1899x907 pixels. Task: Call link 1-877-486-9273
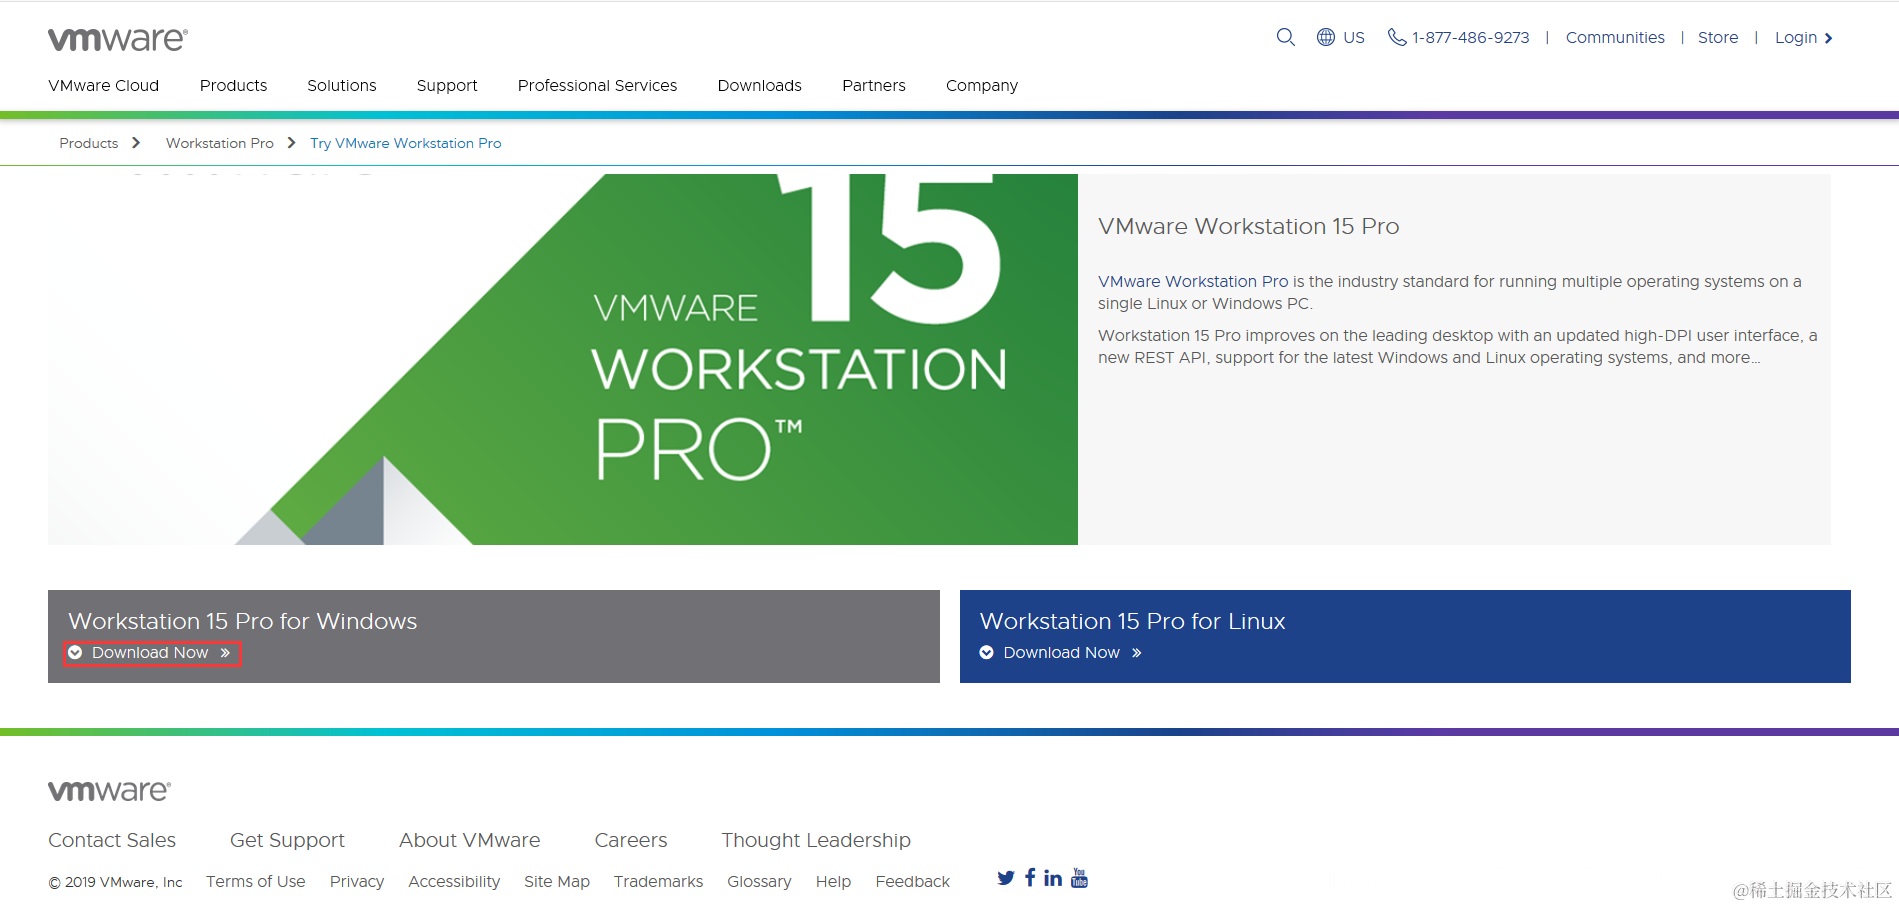pos(1470,37)
